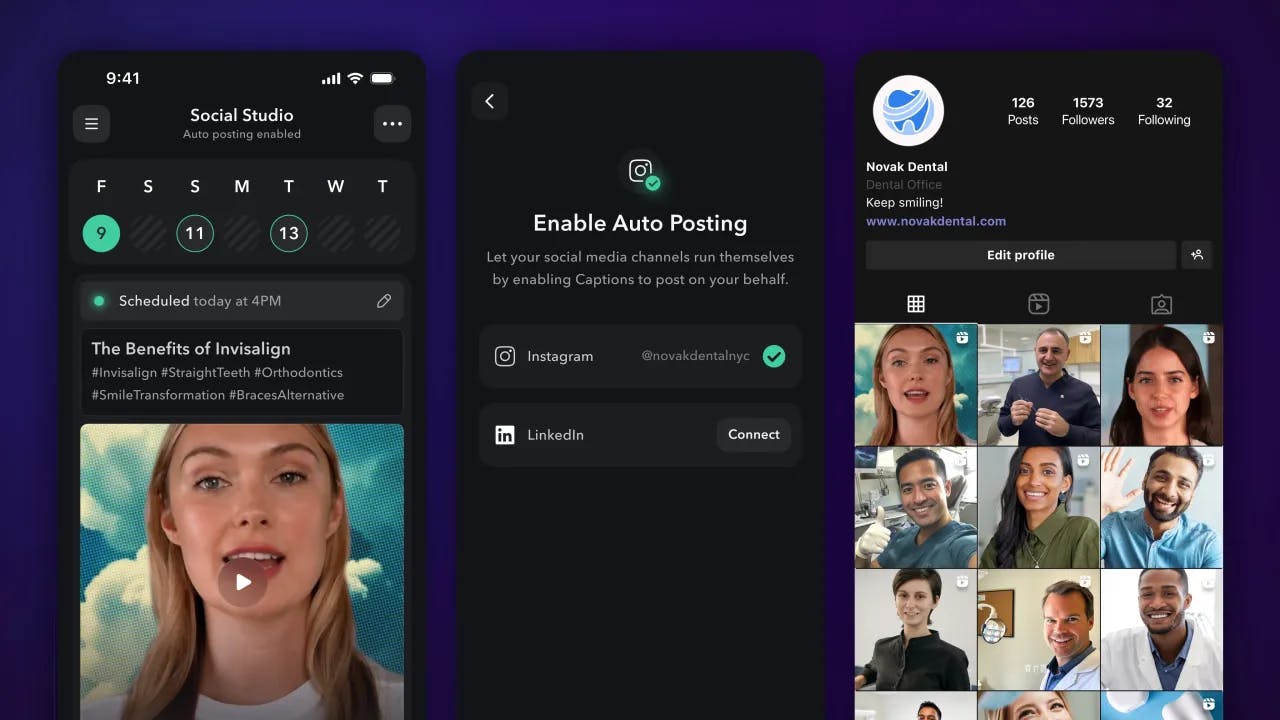Click the @novakdentalnyc account handle
This screenshot has height=720, width=1280.
click(695, 356)
